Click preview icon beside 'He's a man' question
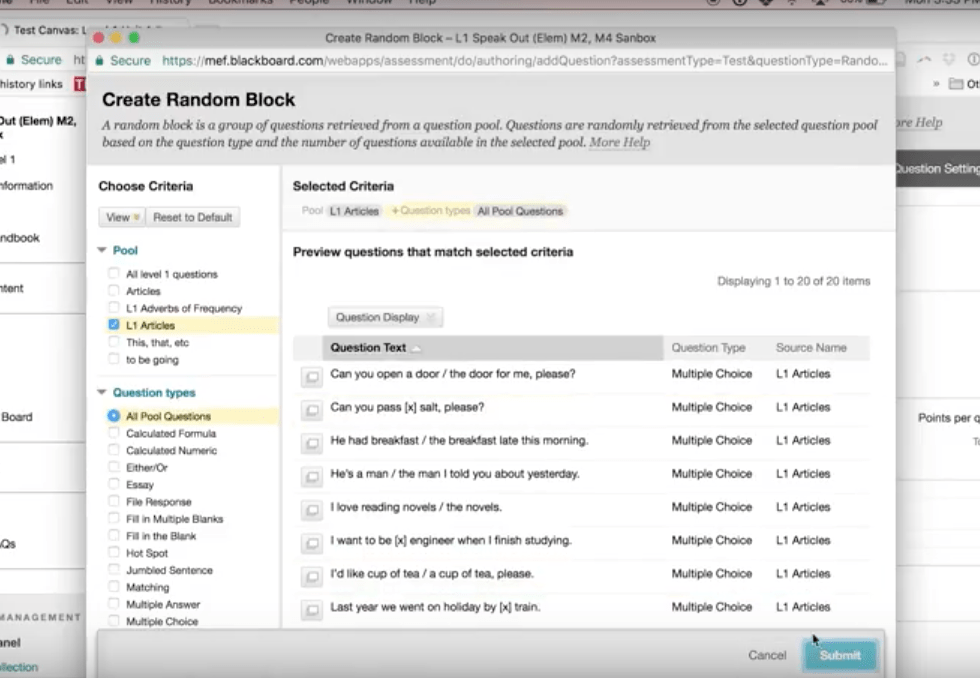 tap(312, 476)
